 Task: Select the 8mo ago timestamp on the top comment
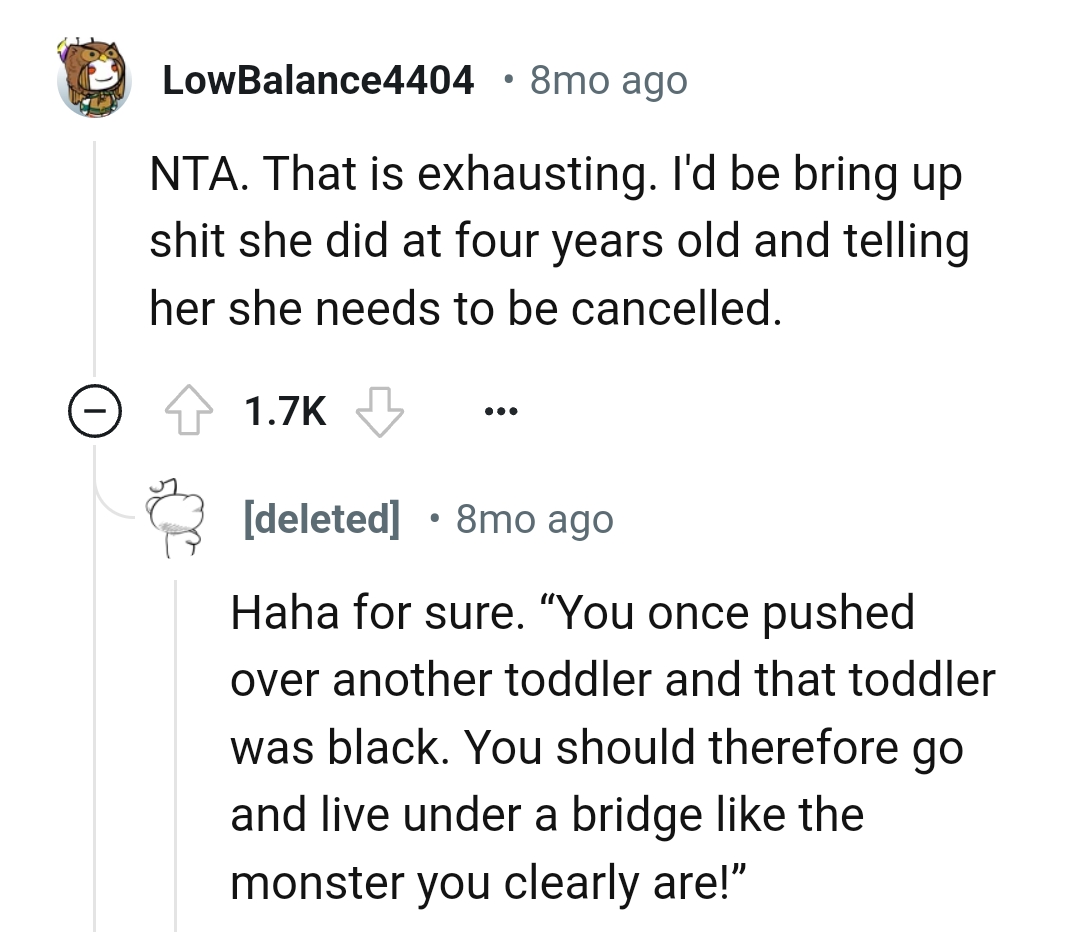[x=608, y=80]
